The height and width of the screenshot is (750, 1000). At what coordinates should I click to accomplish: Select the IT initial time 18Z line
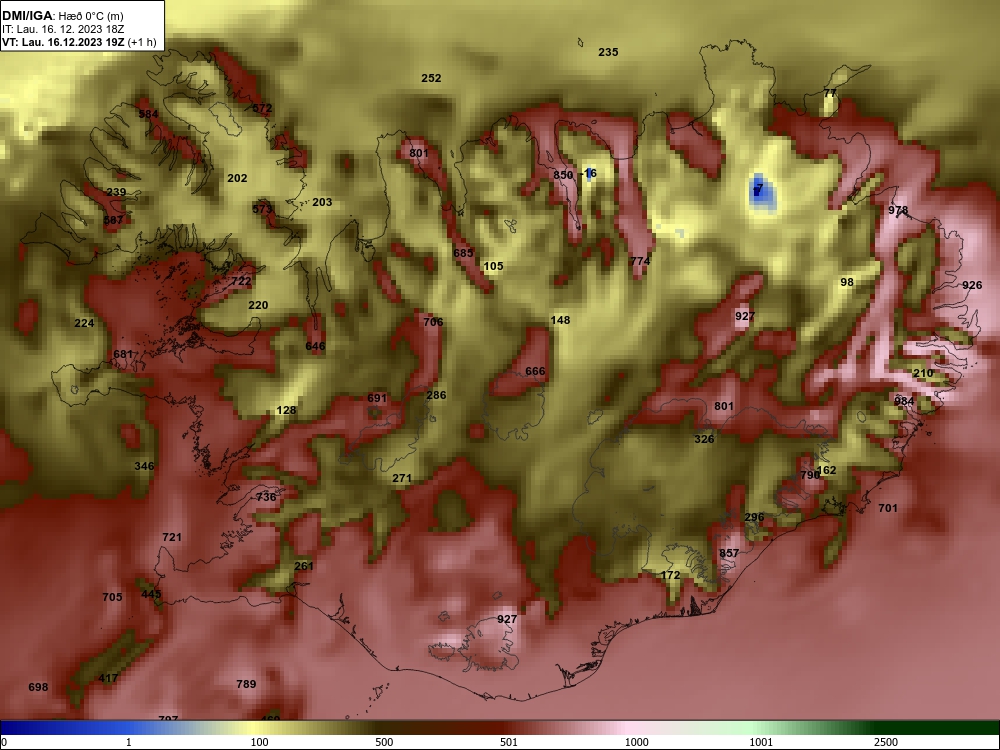click(62, 29)
